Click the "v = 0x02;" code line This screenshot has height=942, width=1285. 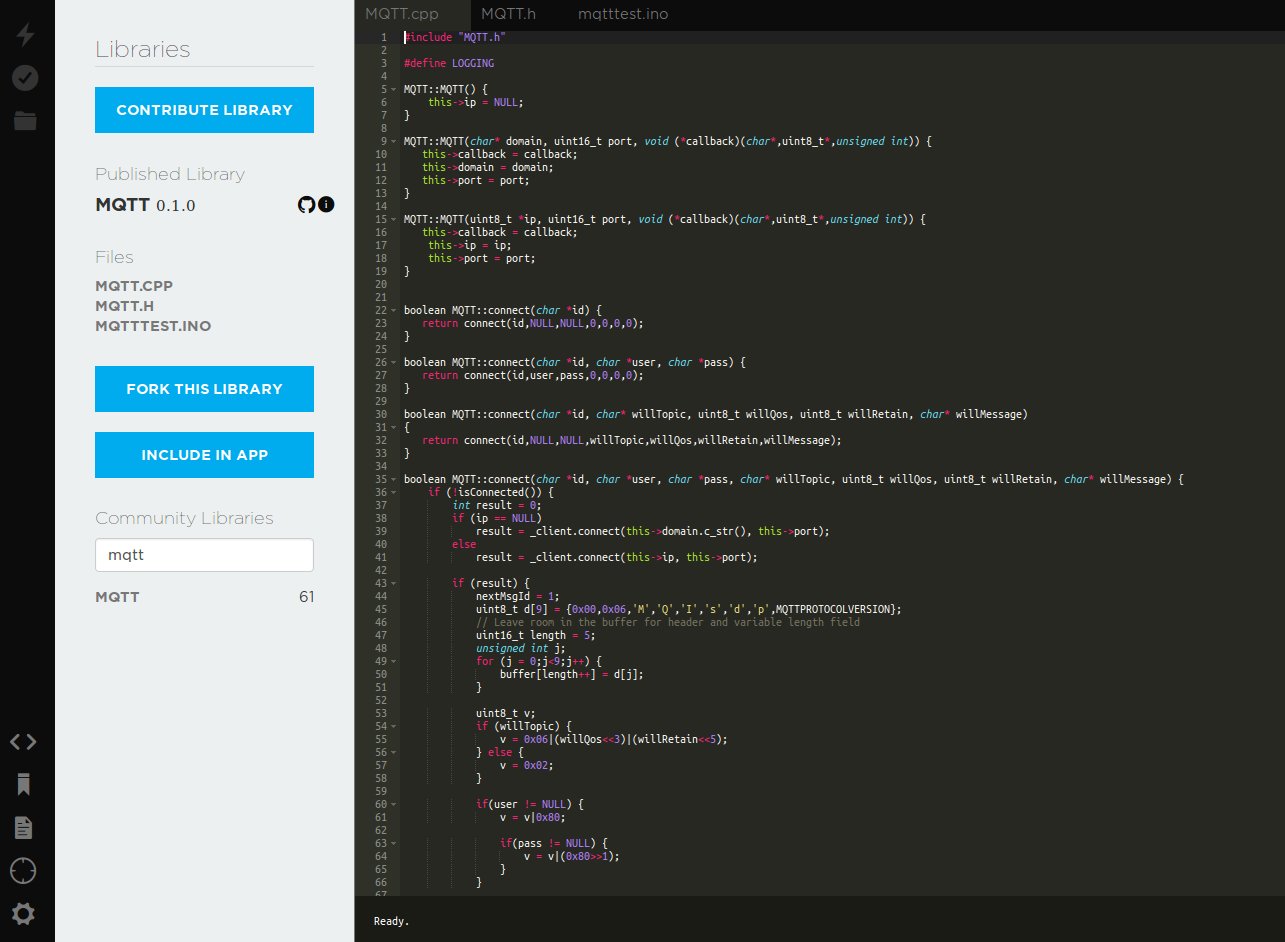527,765
